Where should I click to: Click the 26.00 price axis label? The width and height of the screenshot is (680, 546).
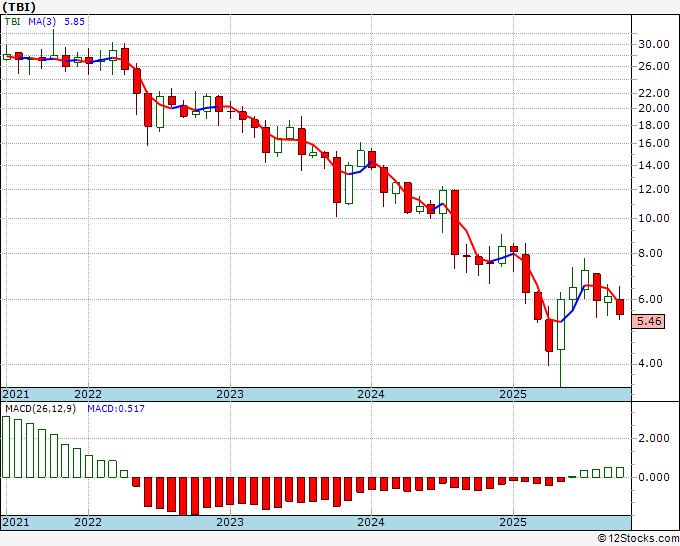click(x=654, y=66)
